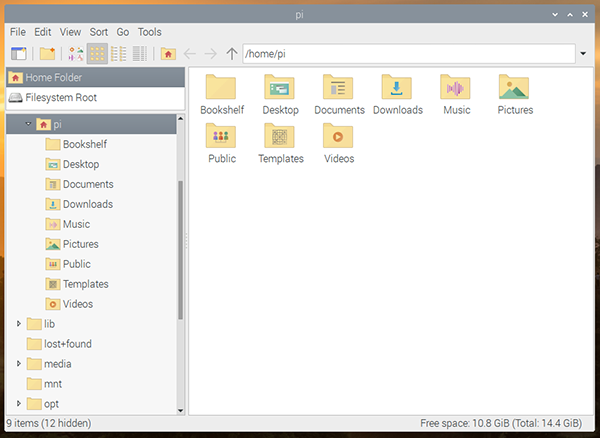Expand the lib folder in tree
Screen dimensions: 600x438
click(19, 324)
